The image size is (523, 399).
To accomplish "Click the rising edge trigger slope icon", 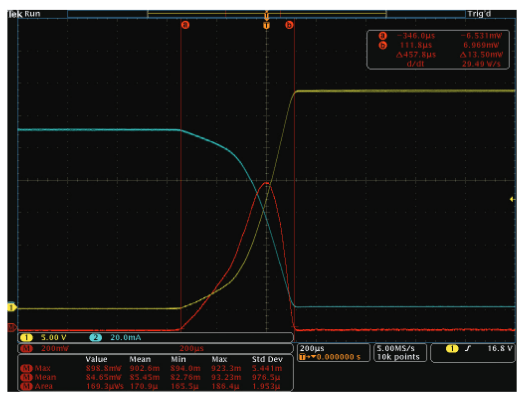I will 468,349.
